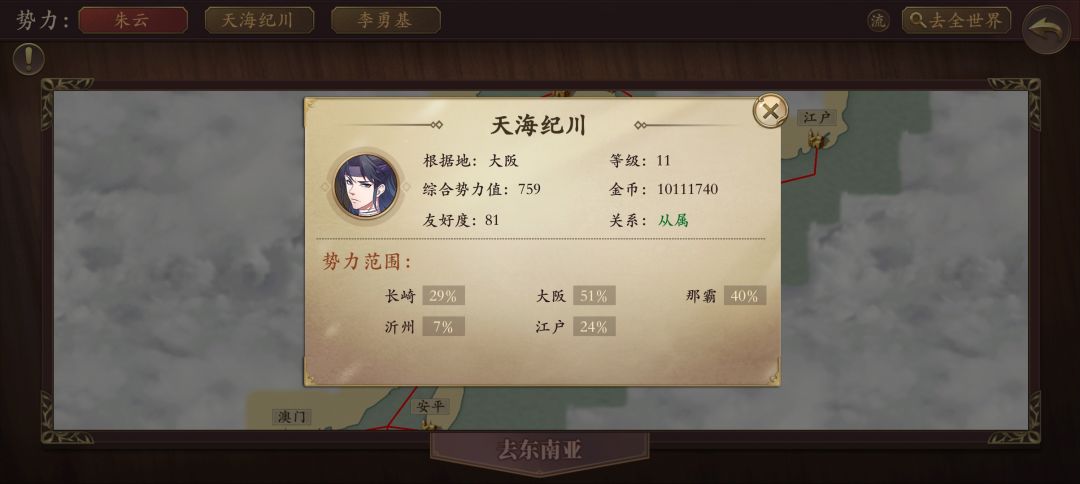This screenshot has height=484, width=1080.
Task: Click the 天海纪川 character portrait
Action: pyautogui.click(x=365, y=187)
